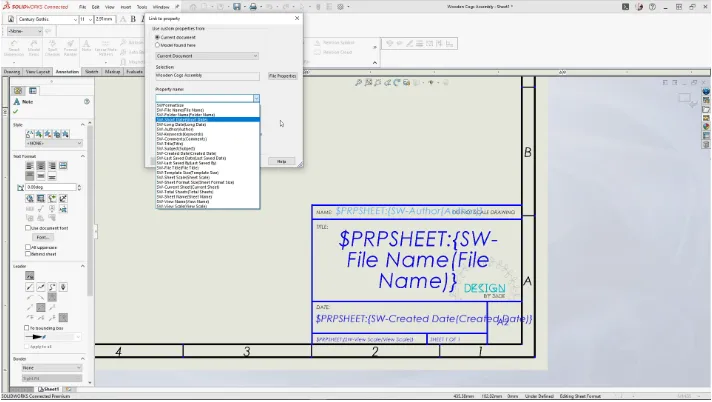The width and height of the screenshot is (712, 402).
Task: Open the Tools menu
Action: [142, 7]
